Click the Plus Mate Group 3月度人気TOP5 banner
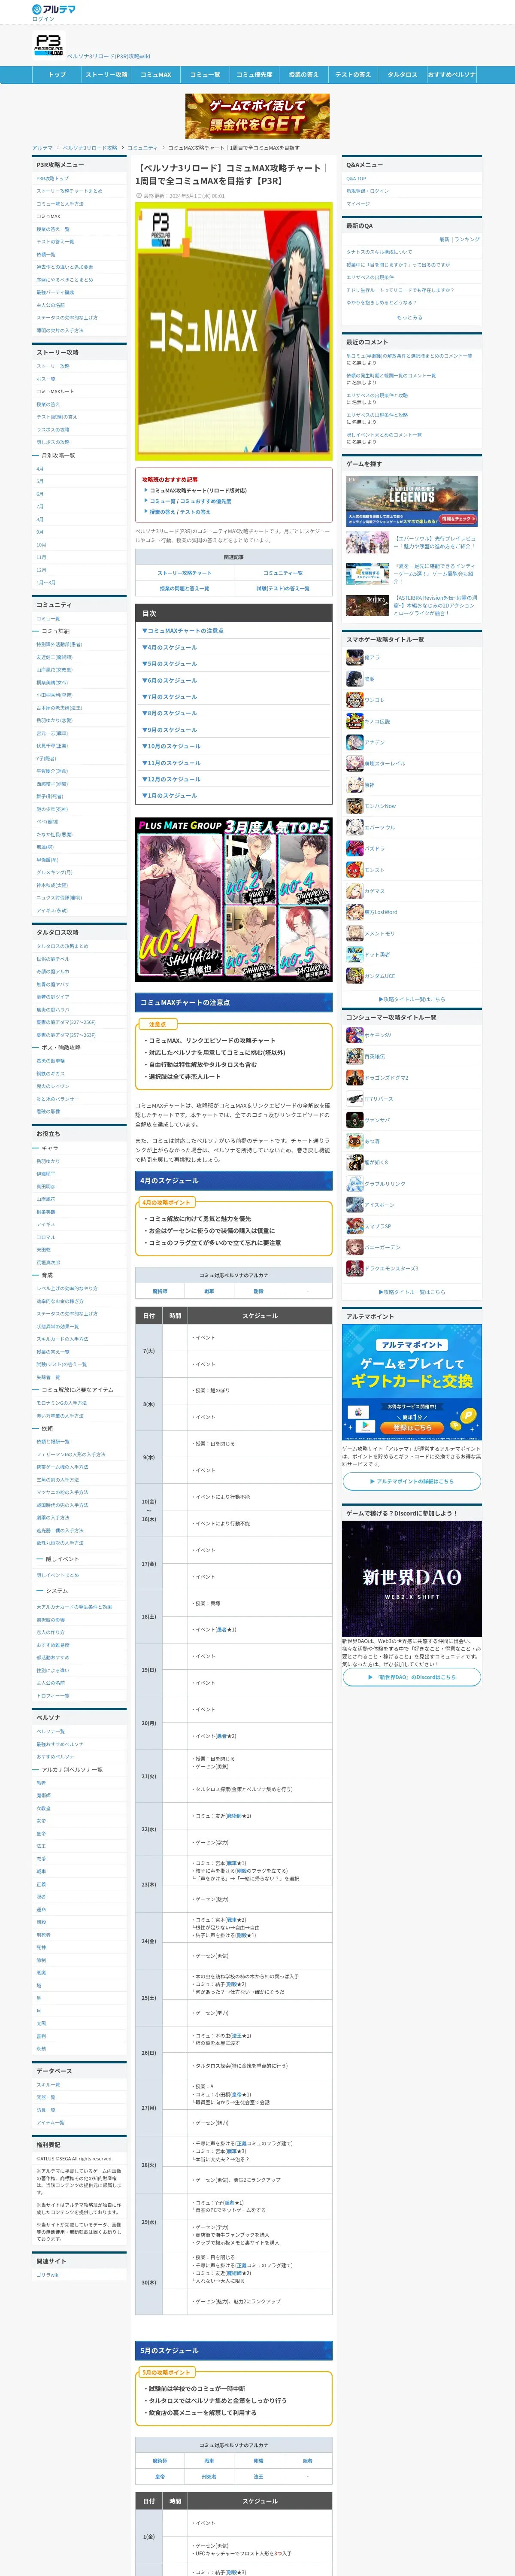The width and height of the screenshot is (515, 2576). tap(234, 900)
